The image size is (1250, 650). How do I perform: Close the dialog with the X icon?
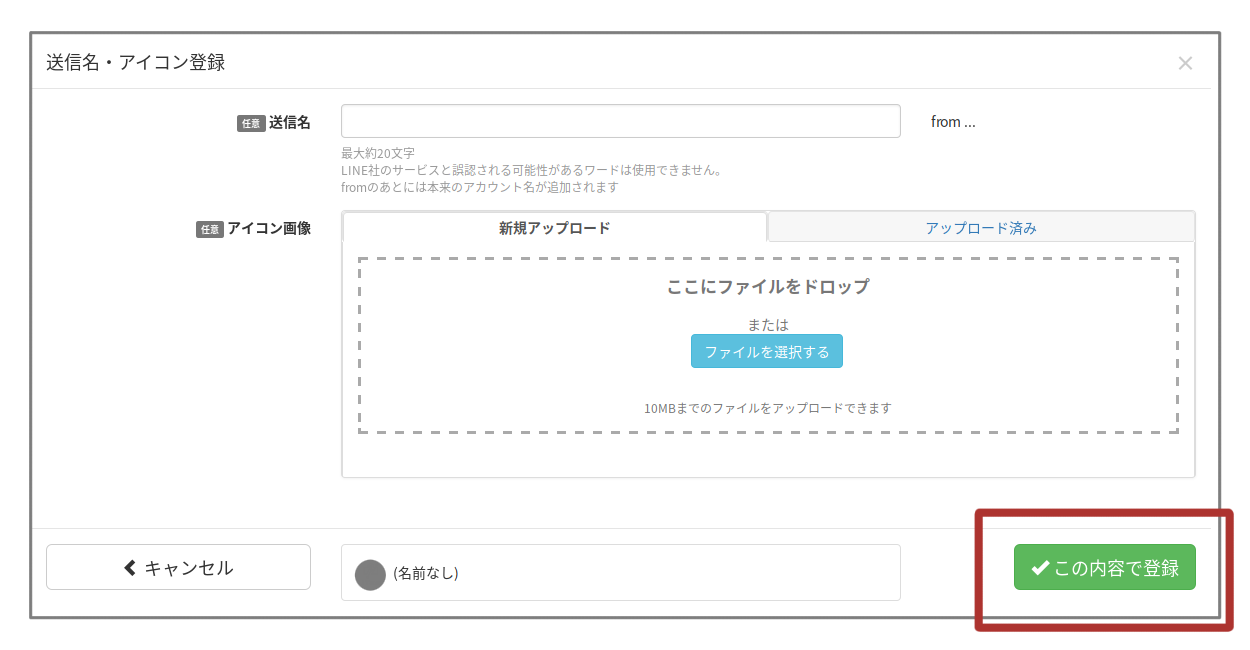[1185, 62]
